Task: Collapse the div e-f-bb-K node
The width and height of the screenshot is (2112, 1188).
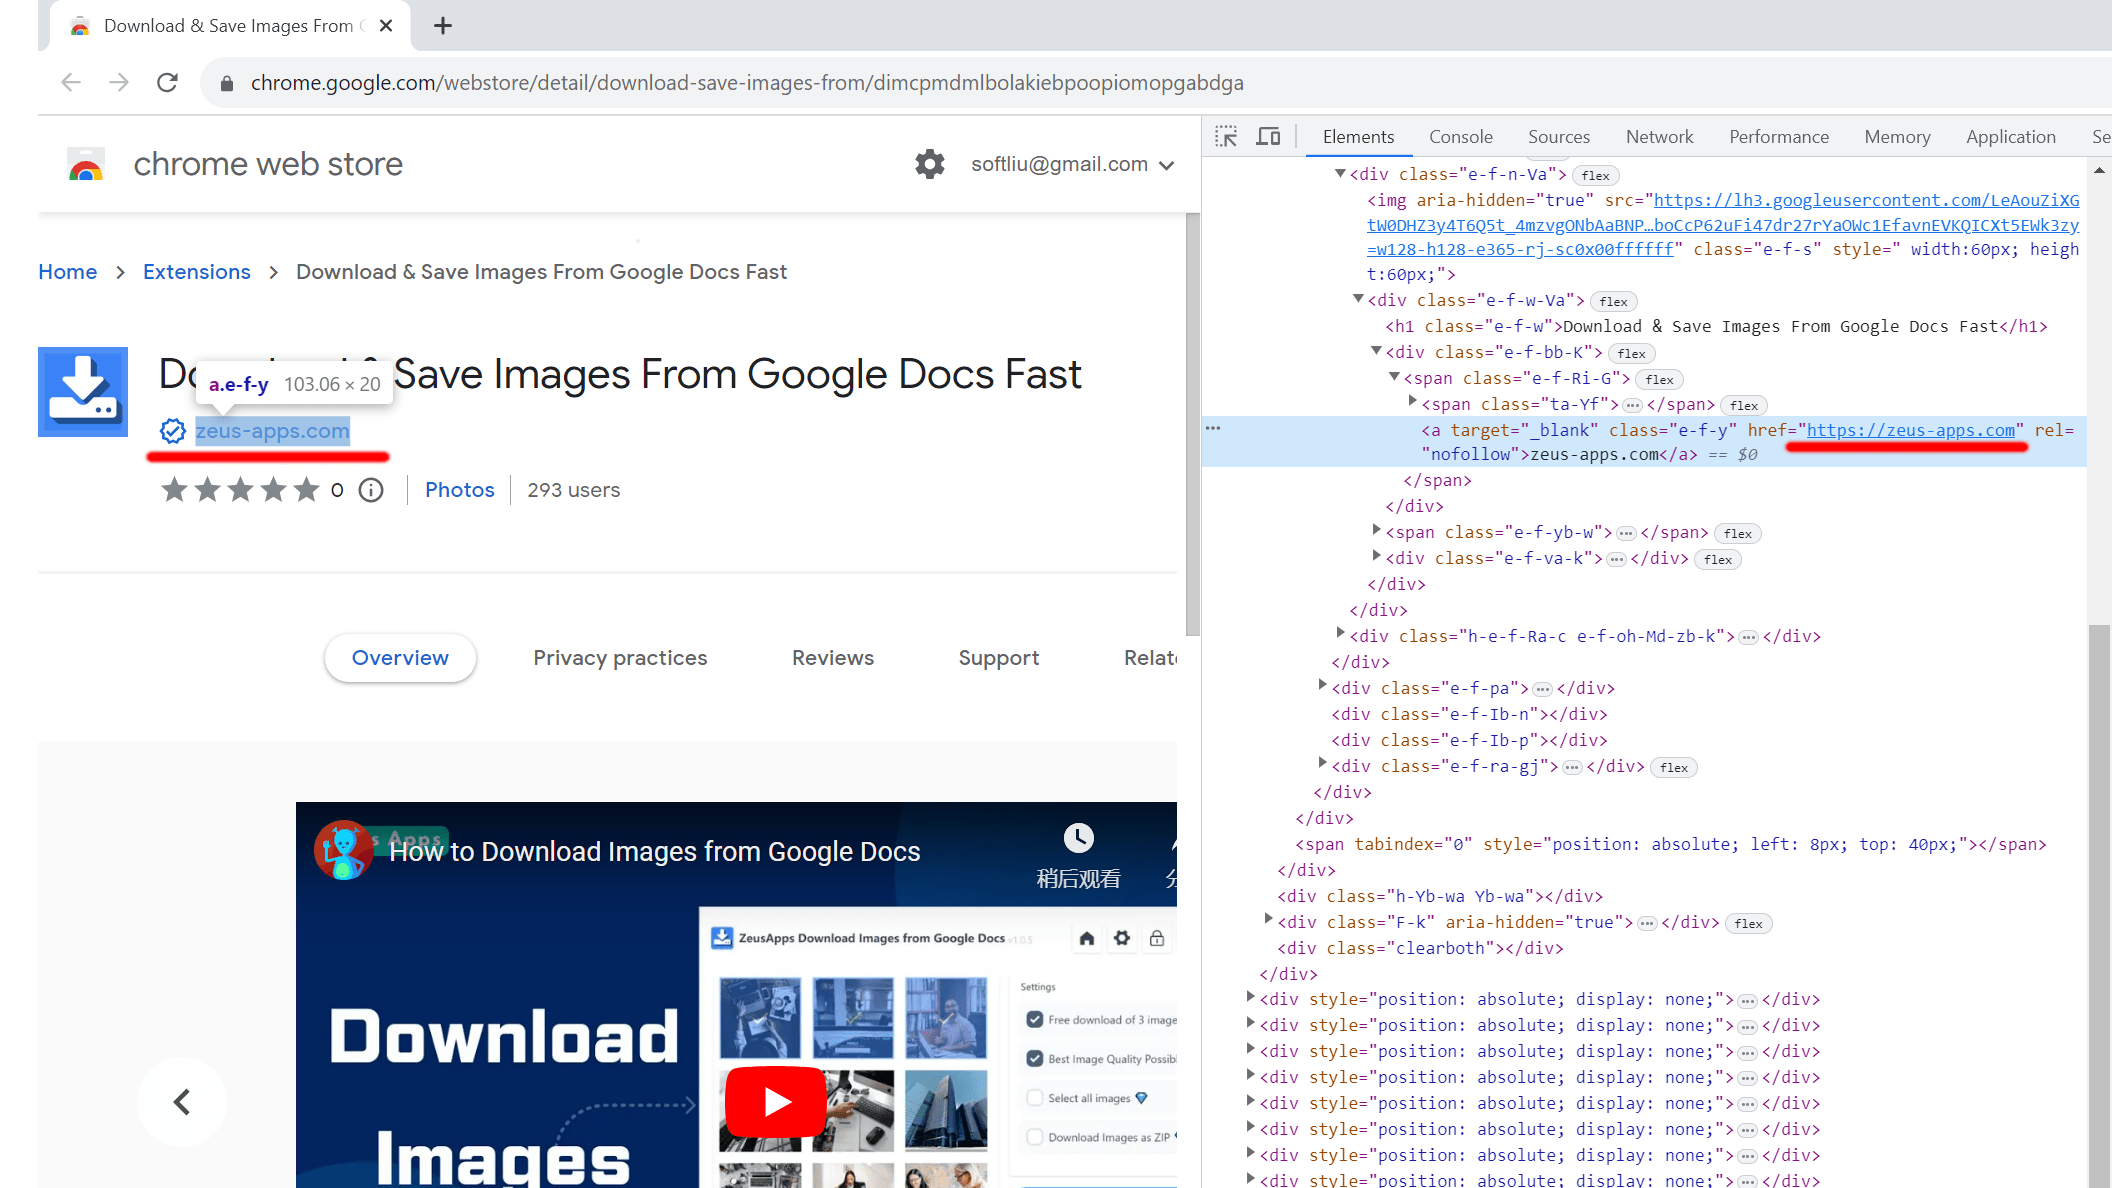Action: tap(1376, 351)
